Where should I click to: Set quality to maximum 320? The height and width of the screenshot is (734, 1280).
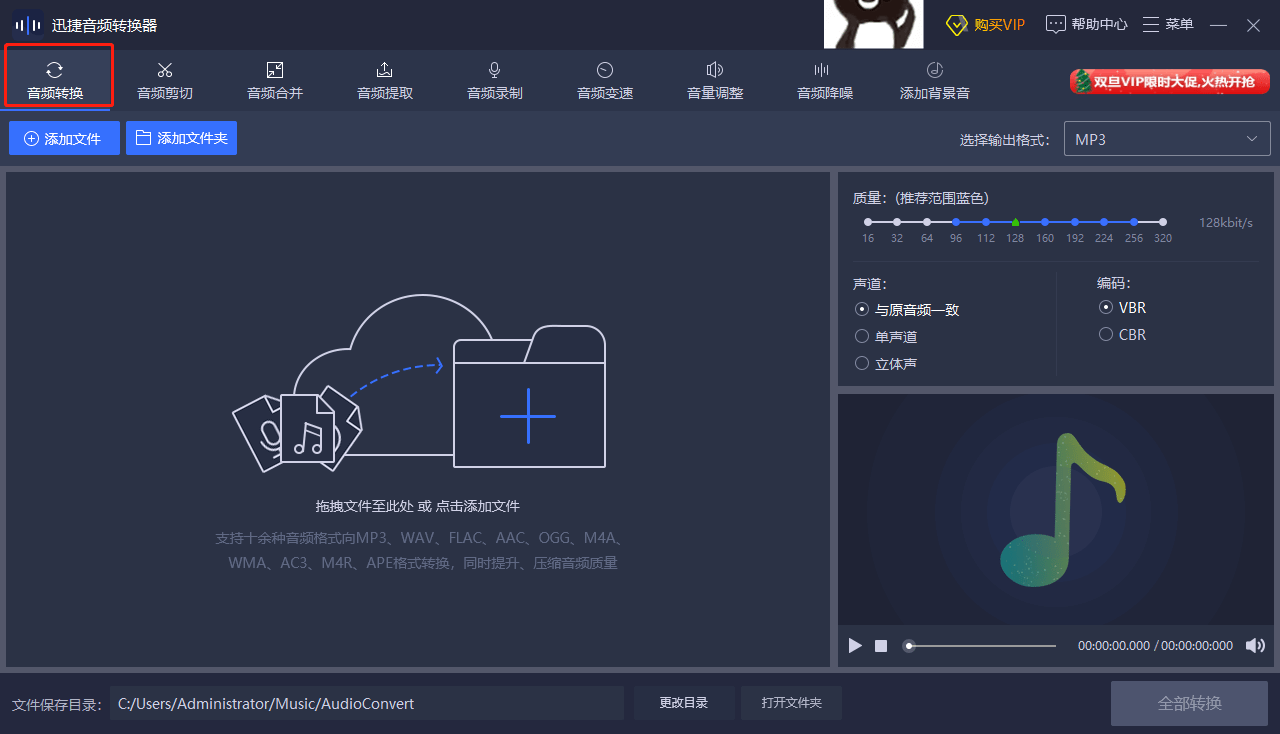(x=1163, y=222)
